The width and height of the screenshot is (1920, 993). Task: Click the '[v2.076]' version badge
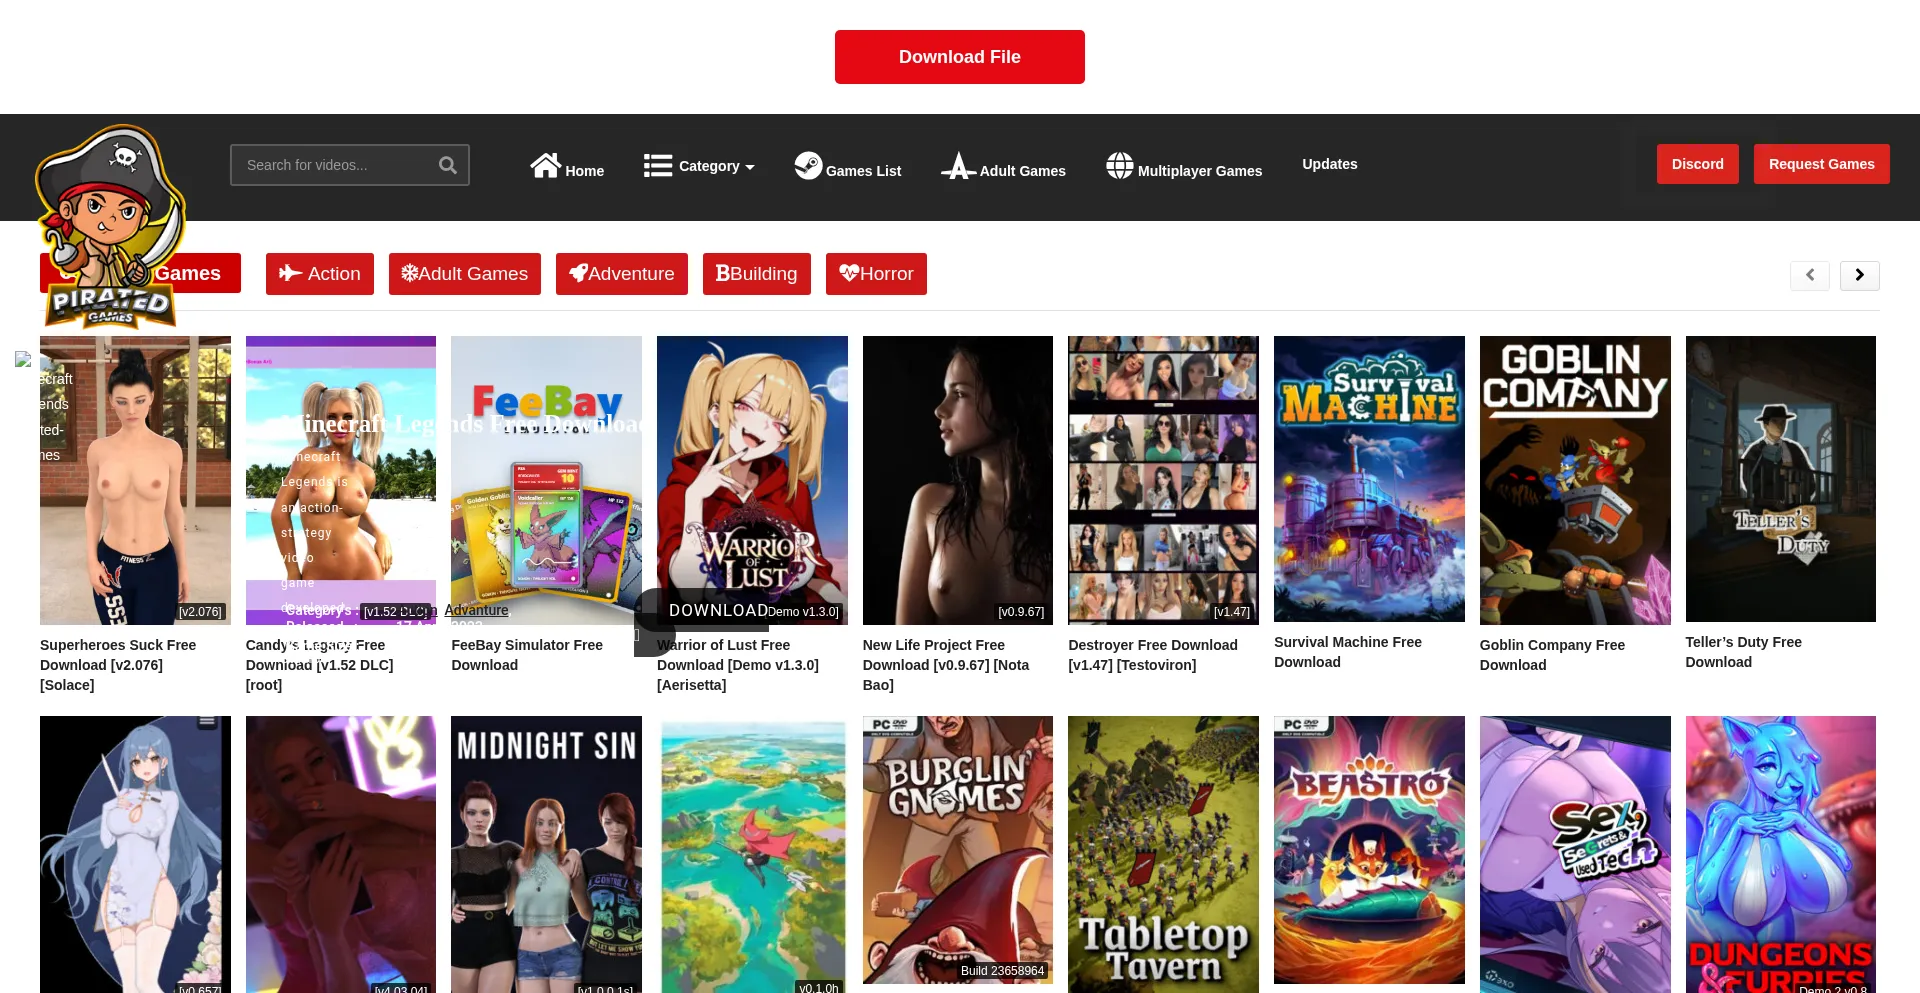(x=200, y=612)
